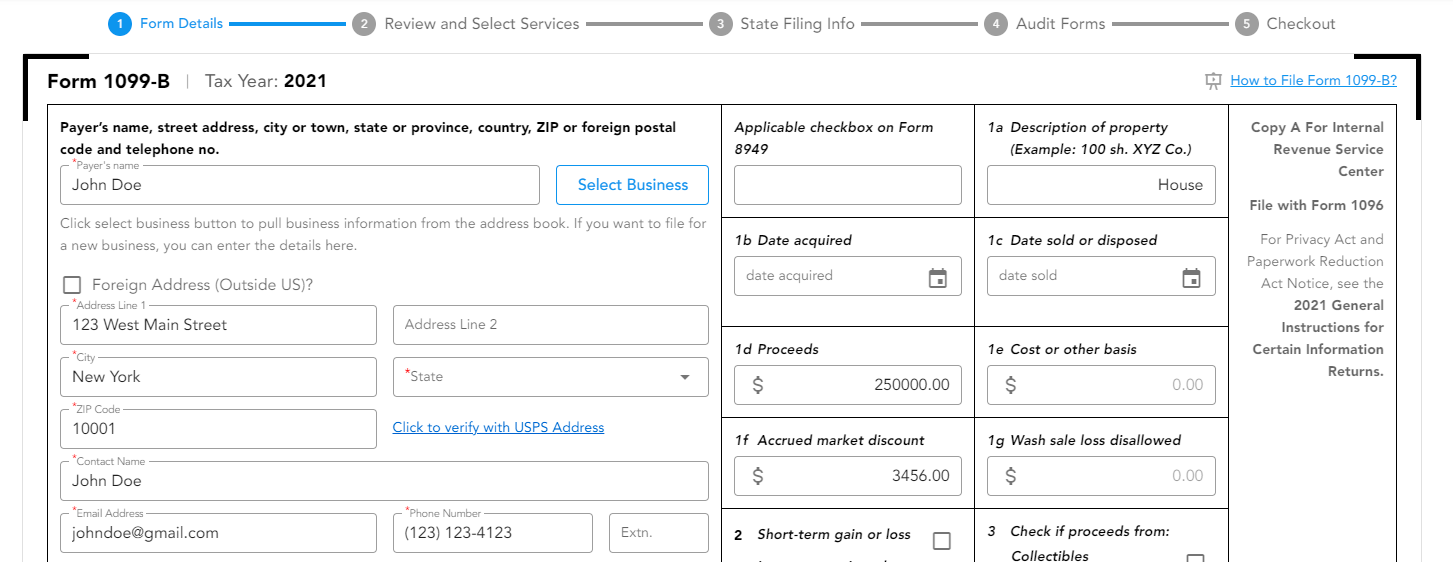This screenshot has width=1453, height=562.
Task: Click Address Line 1 input field
Action: coord(218,325)
